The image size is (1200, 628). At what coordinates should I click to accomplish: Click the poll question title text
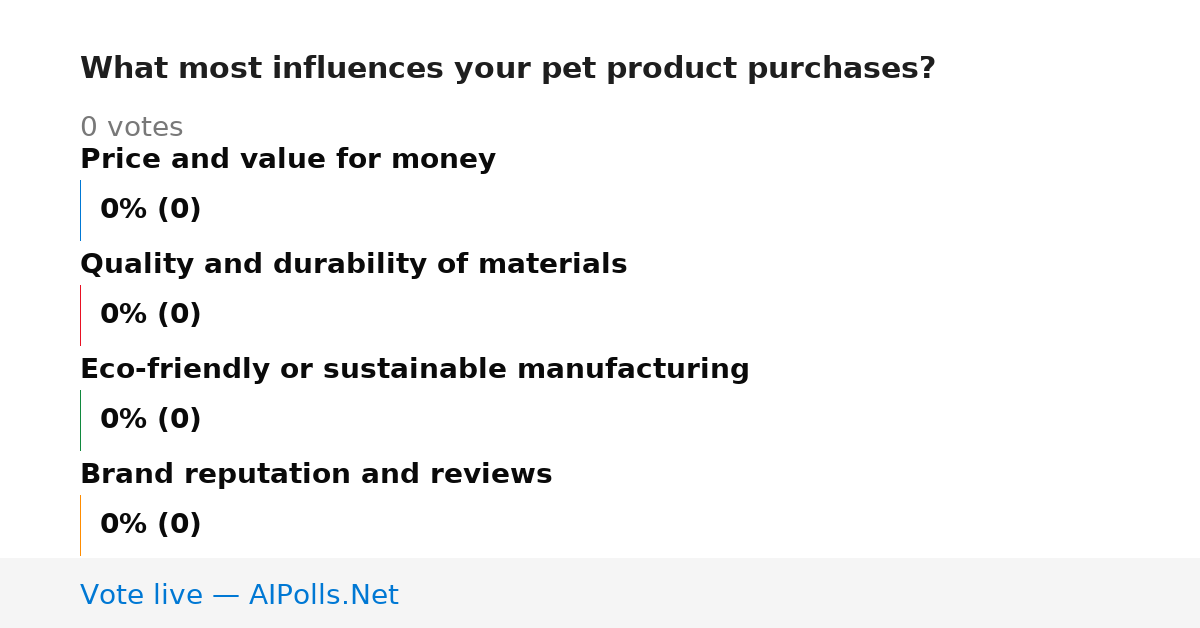507,69
